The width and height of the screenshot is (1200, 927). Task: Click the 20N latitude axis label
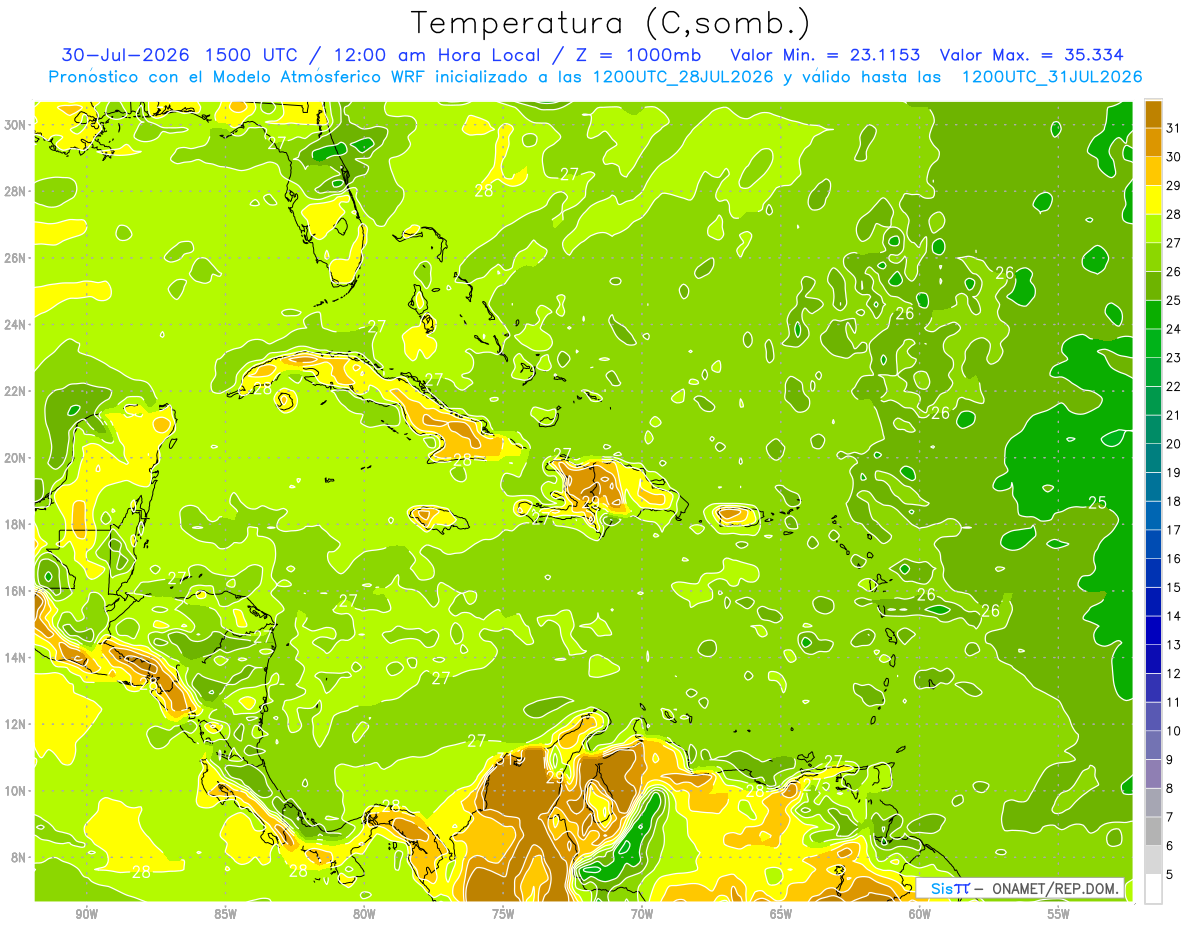click(17, 458)
